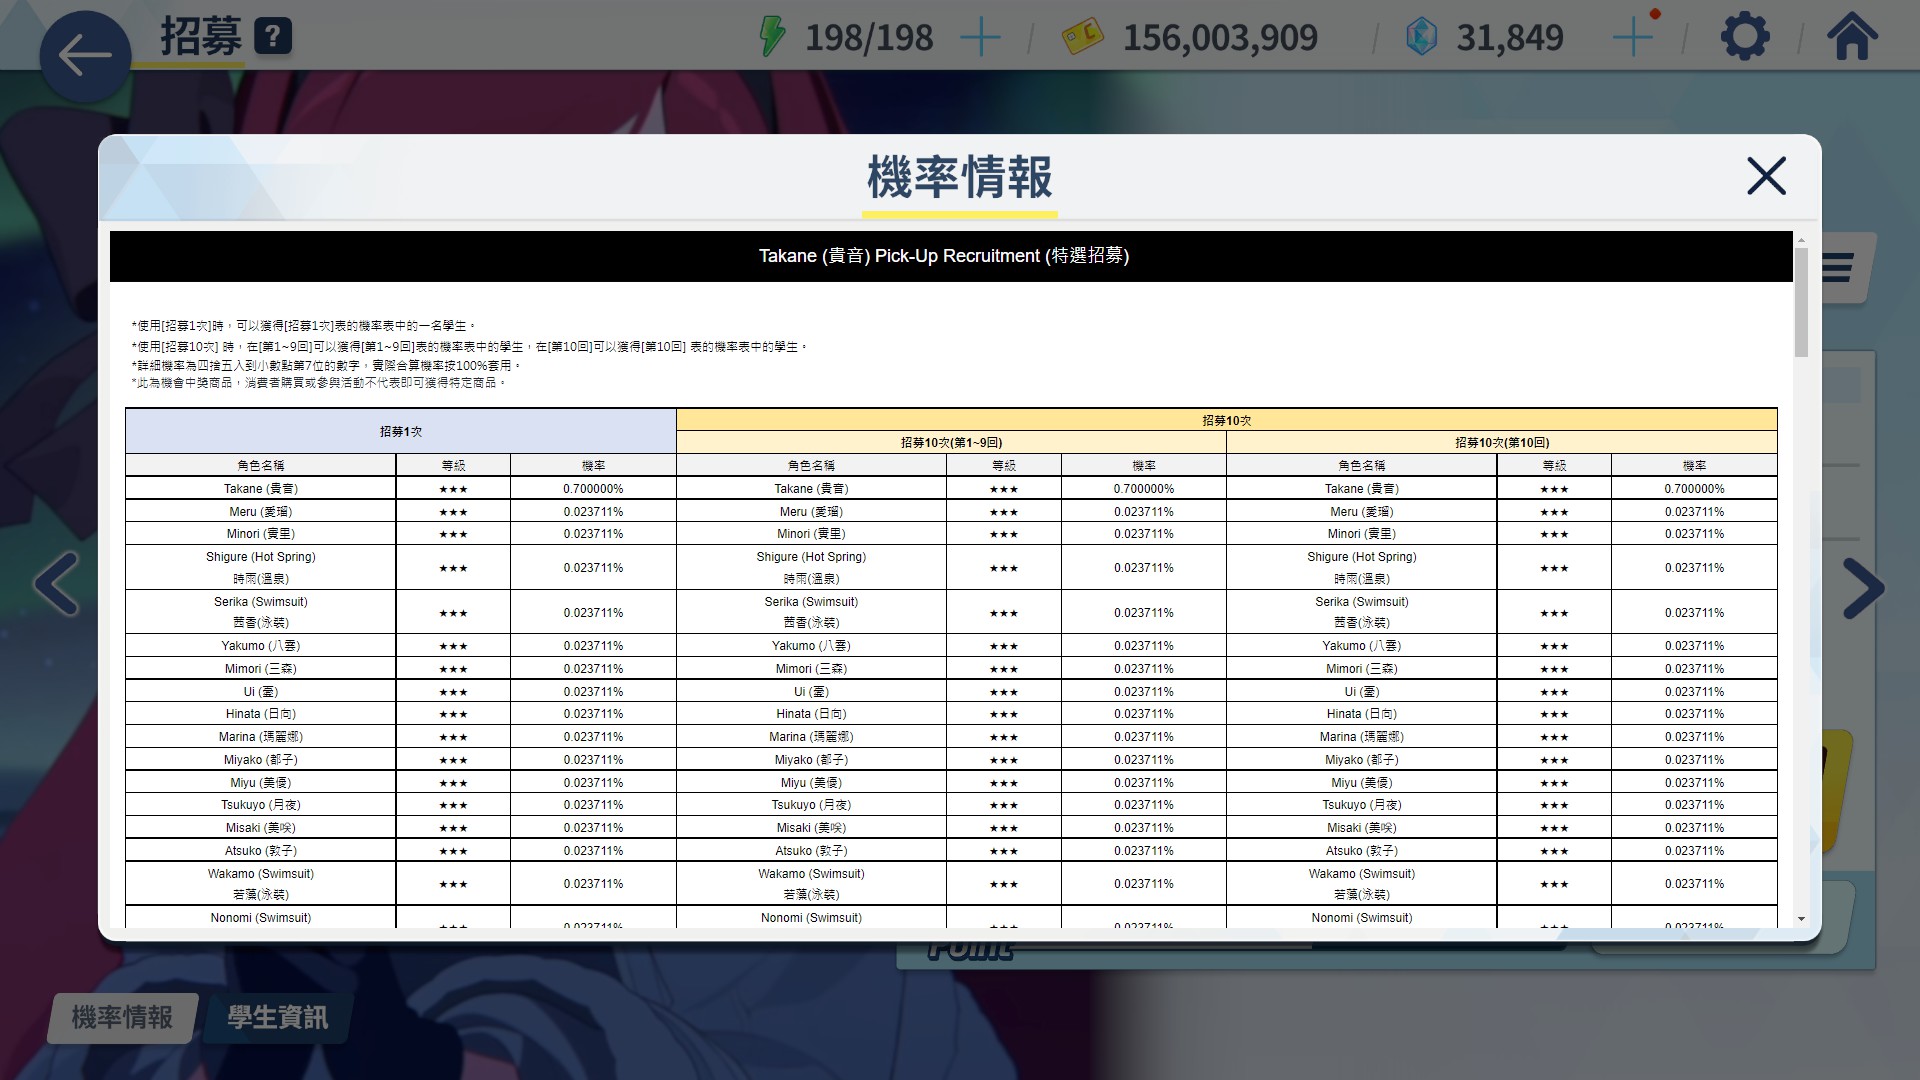
Task: Buy pyroxene with the plus beside 31,849
Action: pos(1633,38)
